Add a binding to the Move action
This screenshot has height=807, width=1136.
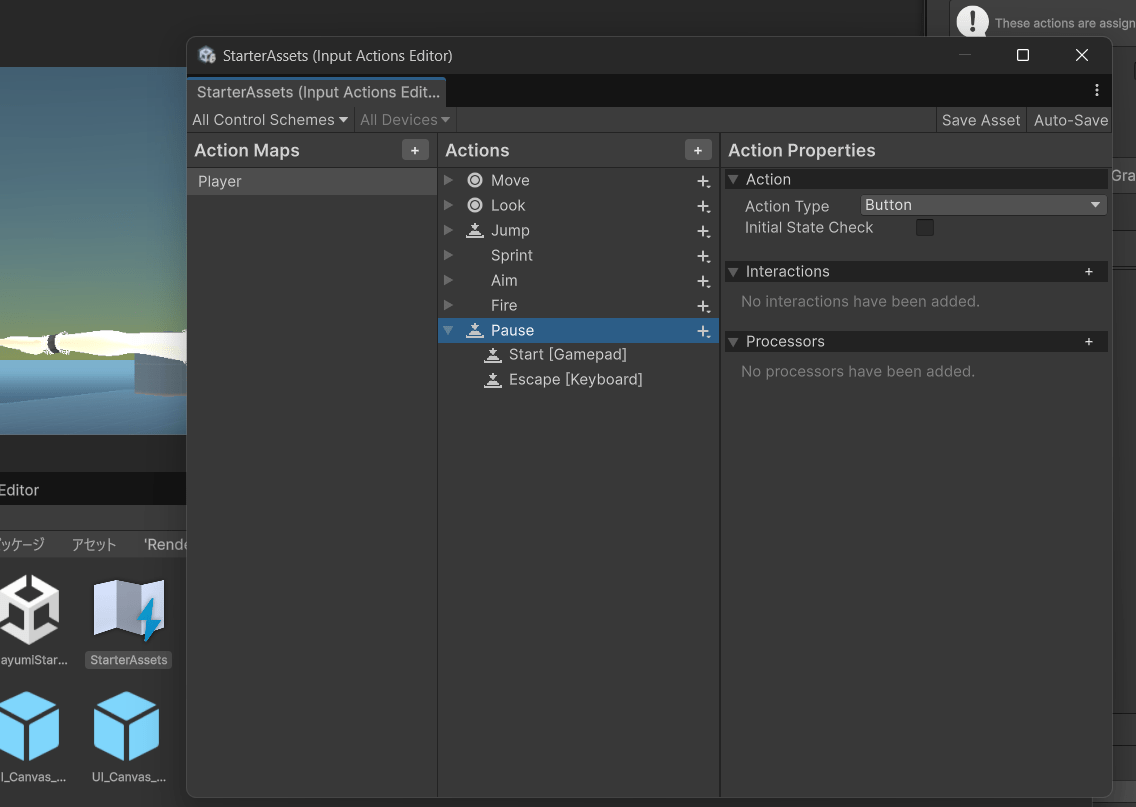[x=703, y=181]
